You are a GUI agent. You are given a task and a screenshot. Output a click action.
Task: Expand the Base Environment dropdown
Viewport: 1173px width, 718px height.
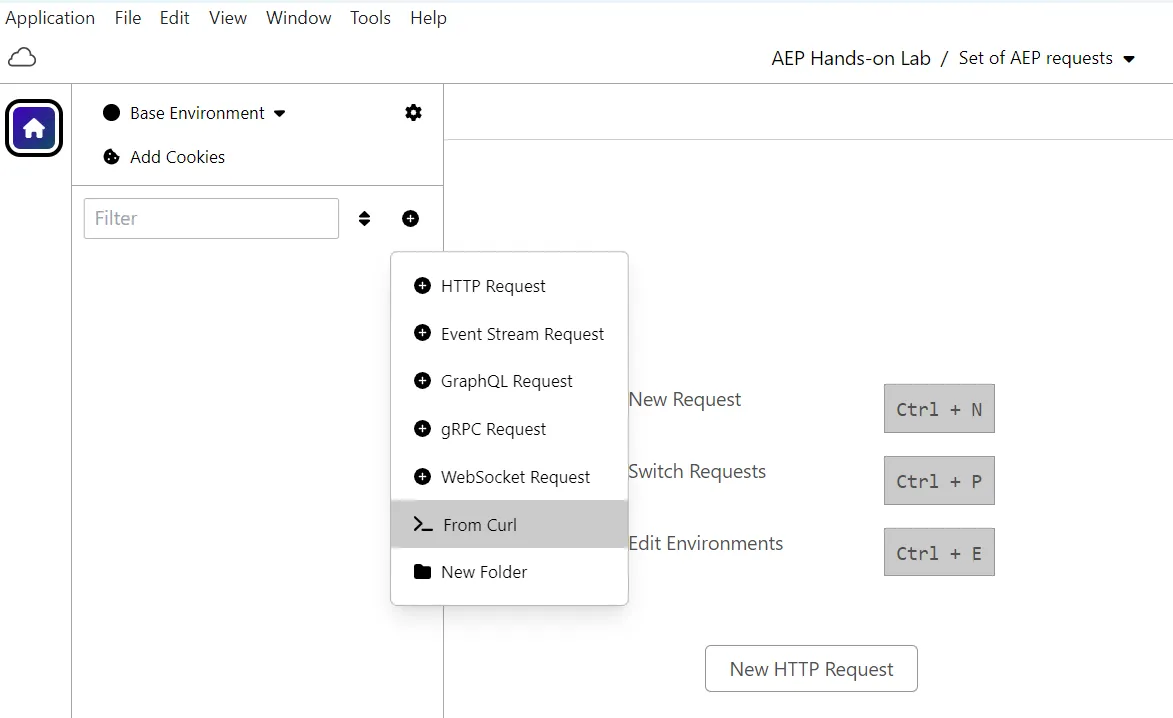click(x=195, y=113)
